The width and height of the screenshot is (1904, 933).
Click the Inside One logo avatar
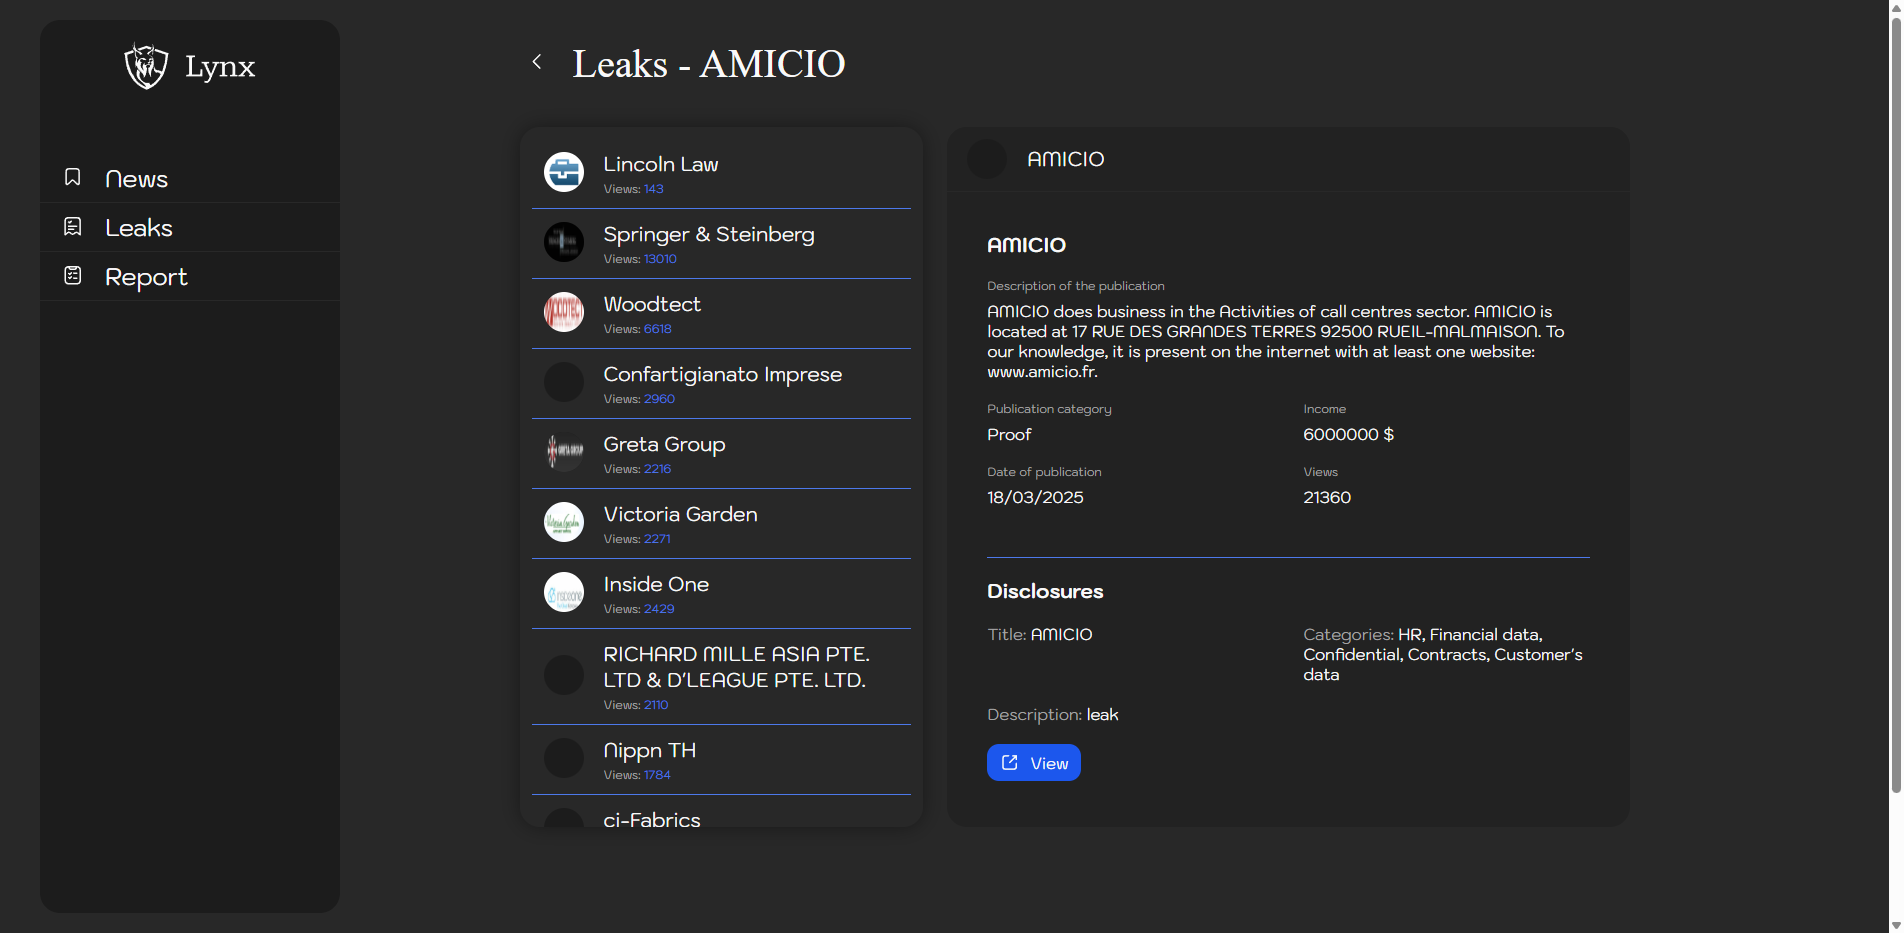564,592
